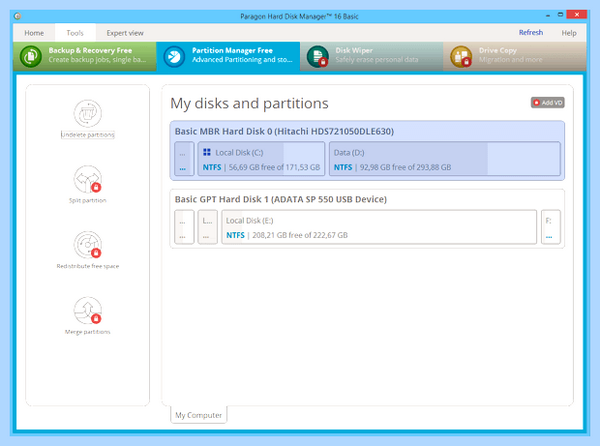This screenshot has height=446, width=600.
Task: Open the Drive Copy tool
Action: pyautogui.click(x=515, y=56)
